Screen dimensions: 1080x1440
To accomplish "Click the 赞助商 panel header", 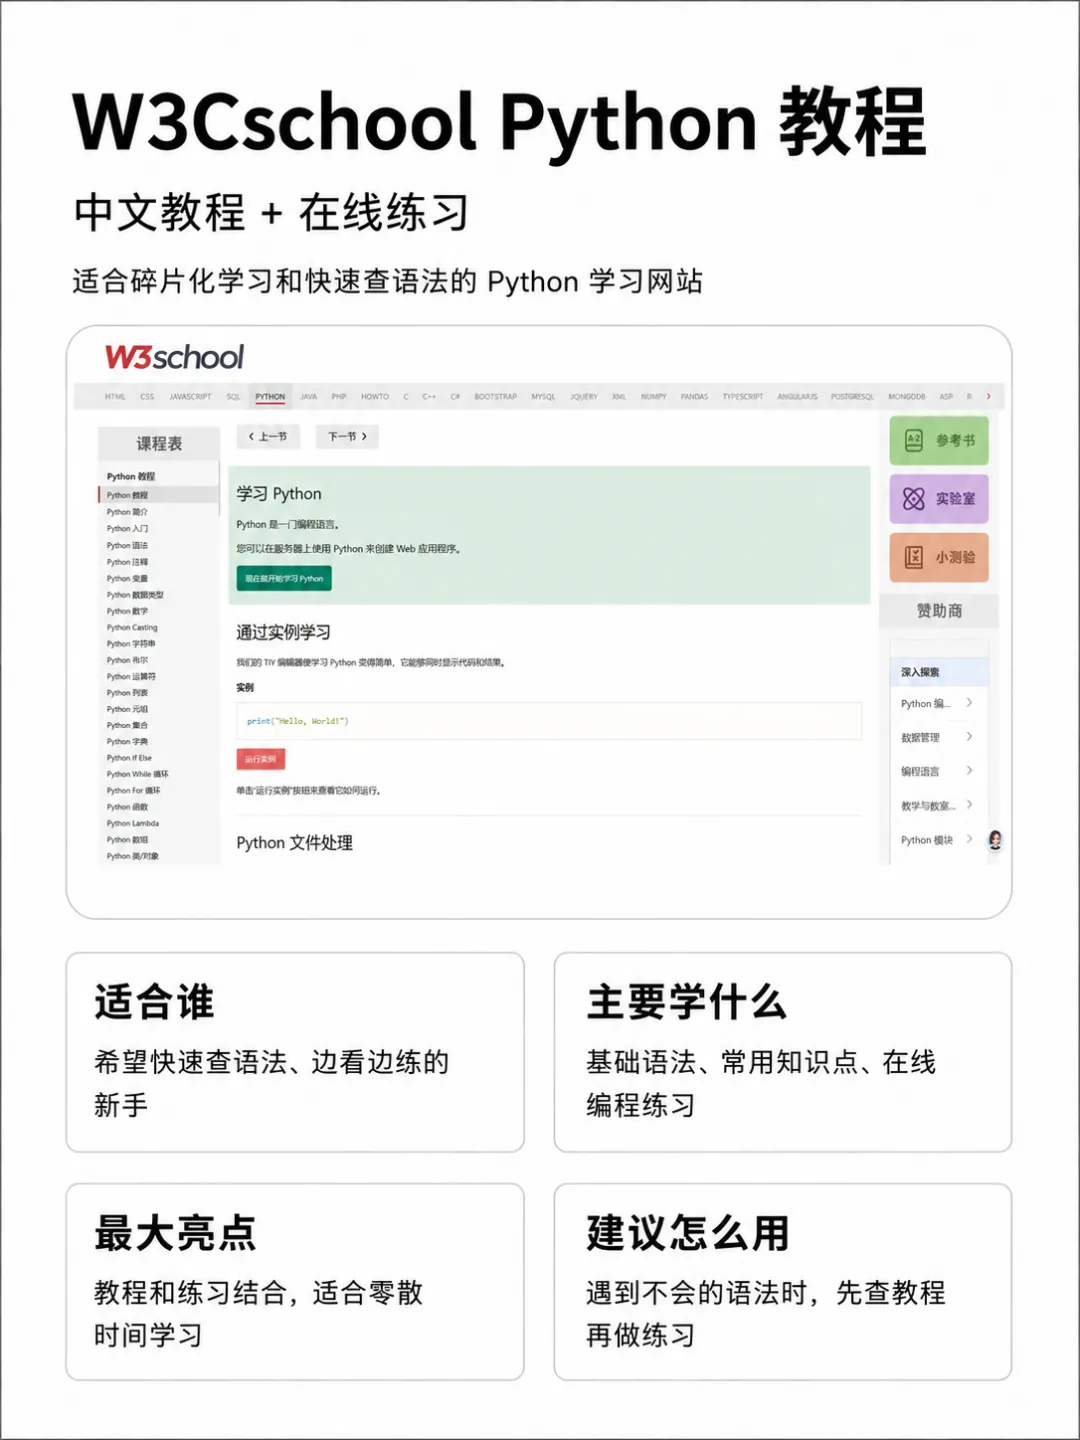I will coord(939,610).
